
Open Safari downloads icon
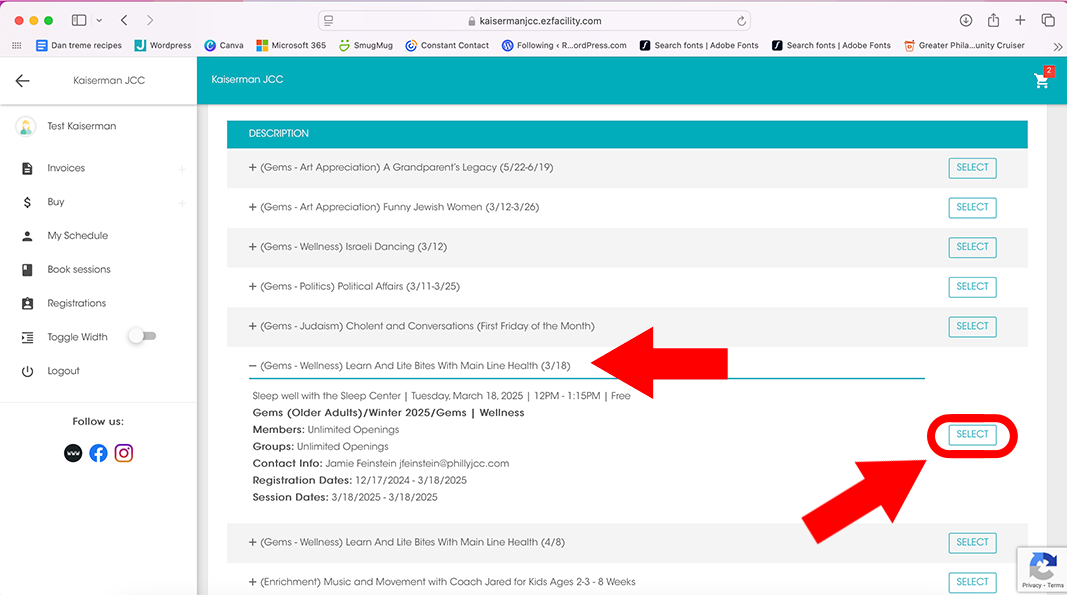tap(965, 20)
